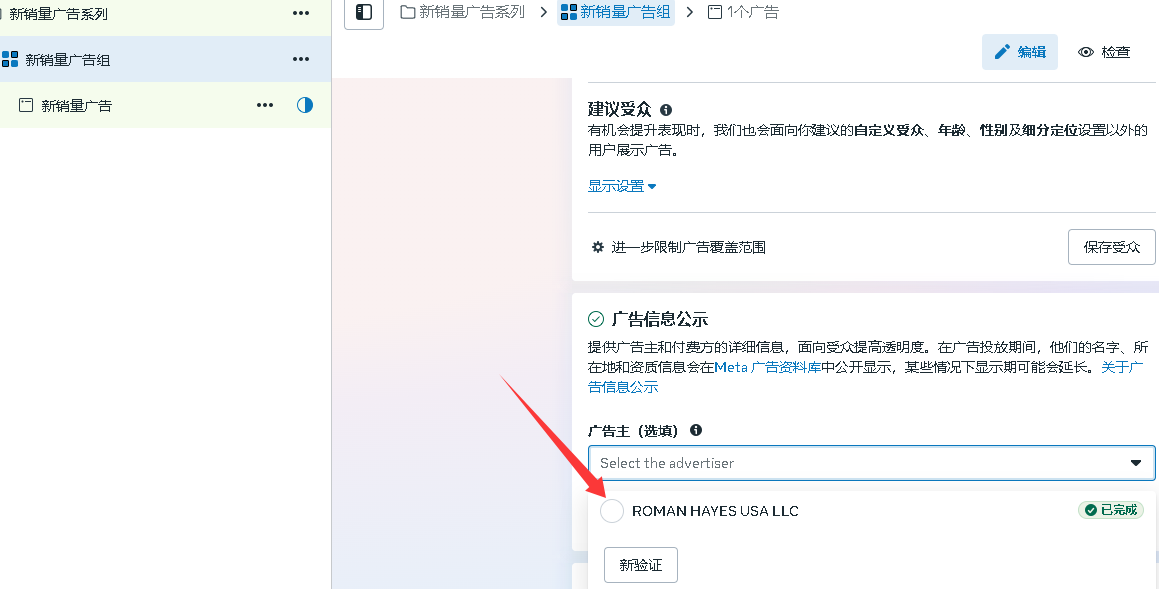1159x589 pixels.
Task: Click the half-circle status icon beside 新销量广告
Action: coord(305,105)
